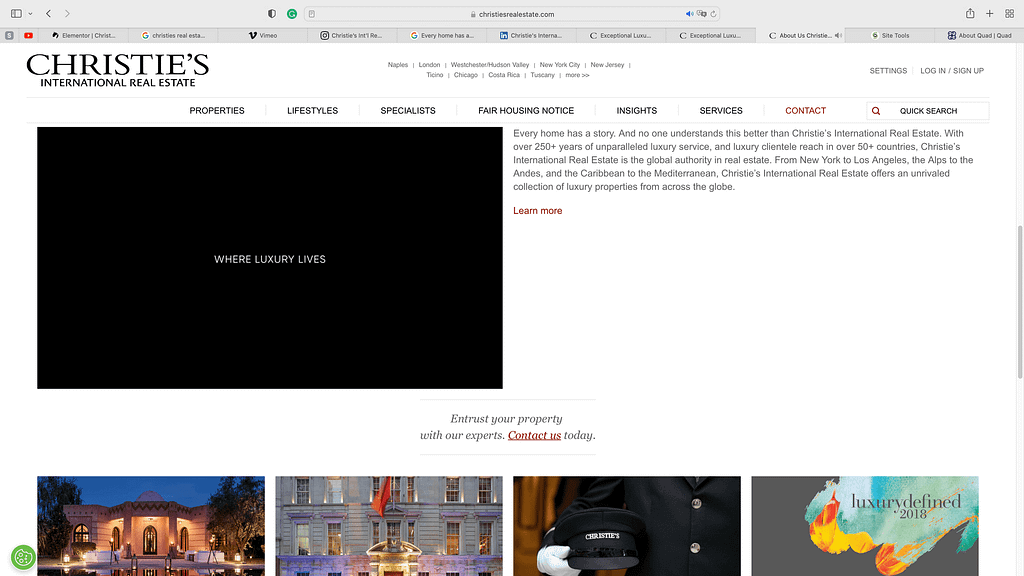Go forward to the next page
This screenshot has height=576, width=1024.
(x=67, y=14)
